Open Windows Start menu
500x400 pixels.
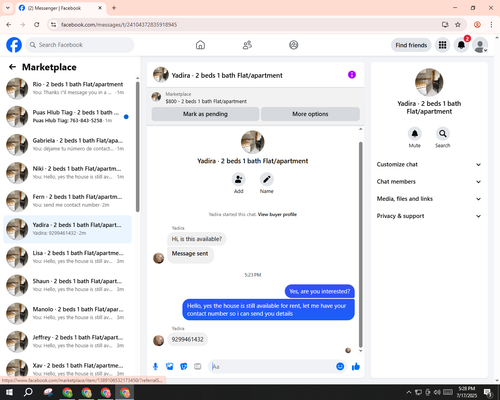[x=9, y=392]
